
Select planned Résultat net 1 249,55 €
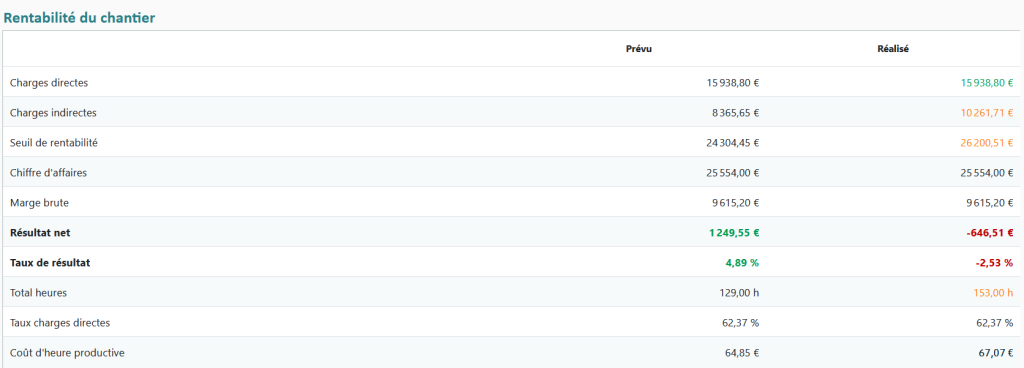pos(734,233)
